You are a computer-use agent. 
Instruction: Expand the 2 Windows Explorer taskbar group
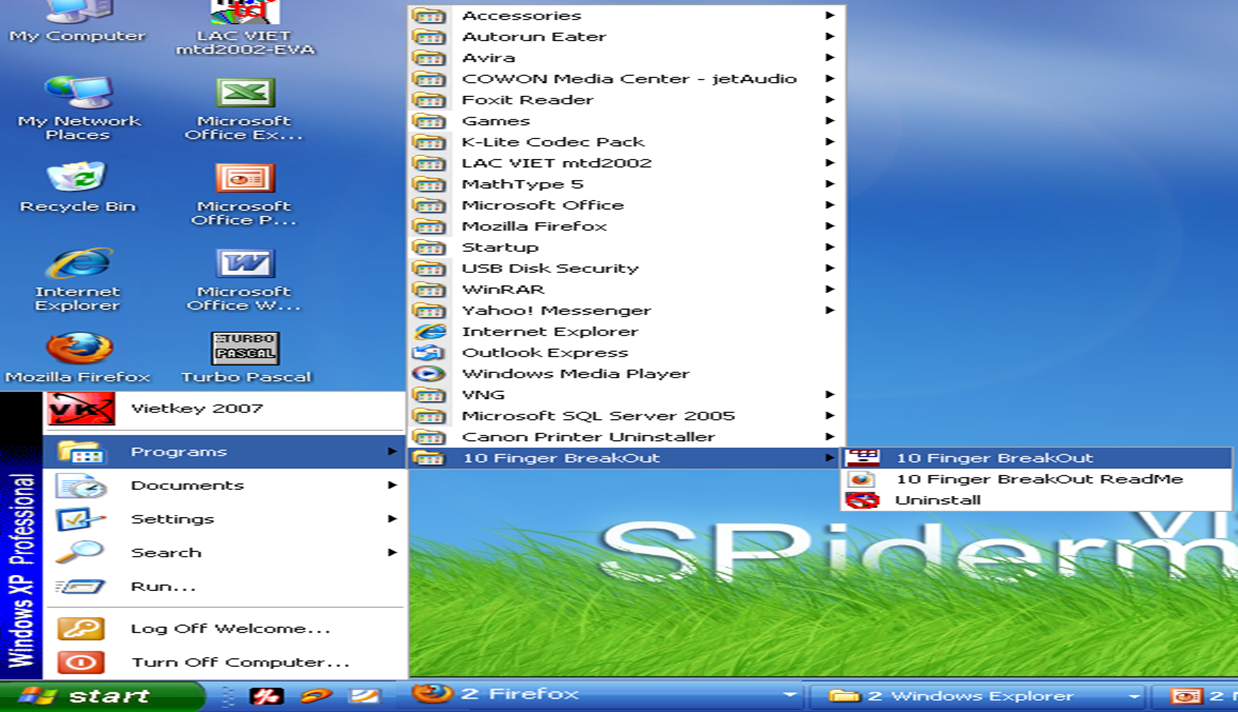pos(1134,696)
